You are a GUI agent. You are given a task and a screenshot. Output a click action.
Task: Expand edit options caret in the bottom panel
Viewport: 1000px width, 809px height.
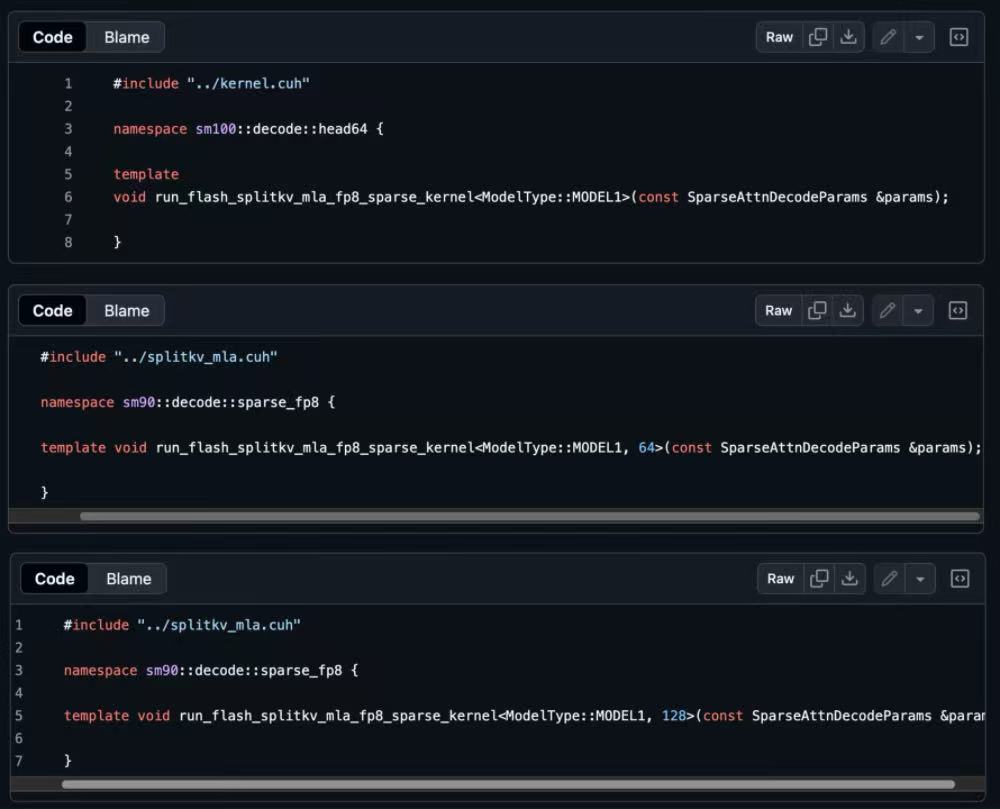[x=919, y=578]
